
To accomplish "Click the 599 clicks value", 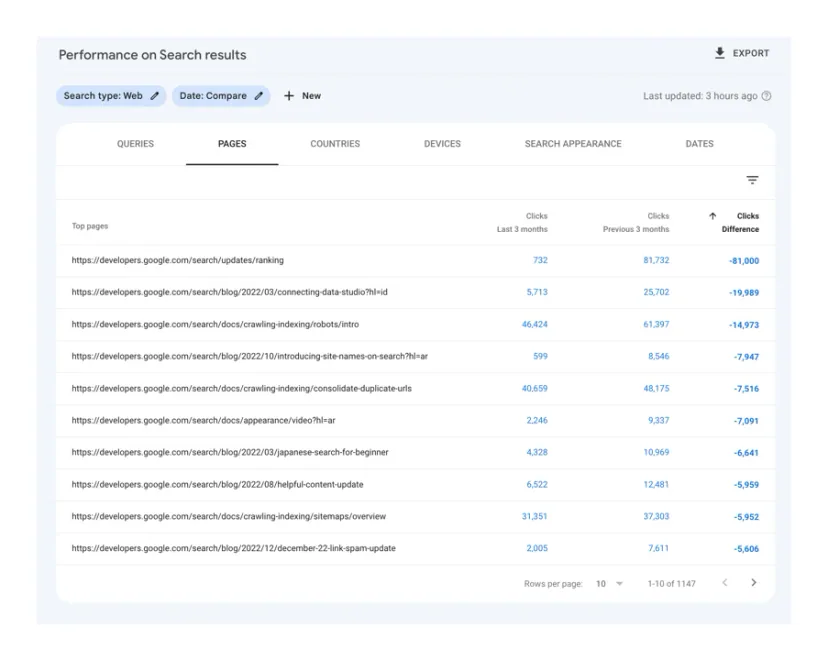I will coord(540,356).
